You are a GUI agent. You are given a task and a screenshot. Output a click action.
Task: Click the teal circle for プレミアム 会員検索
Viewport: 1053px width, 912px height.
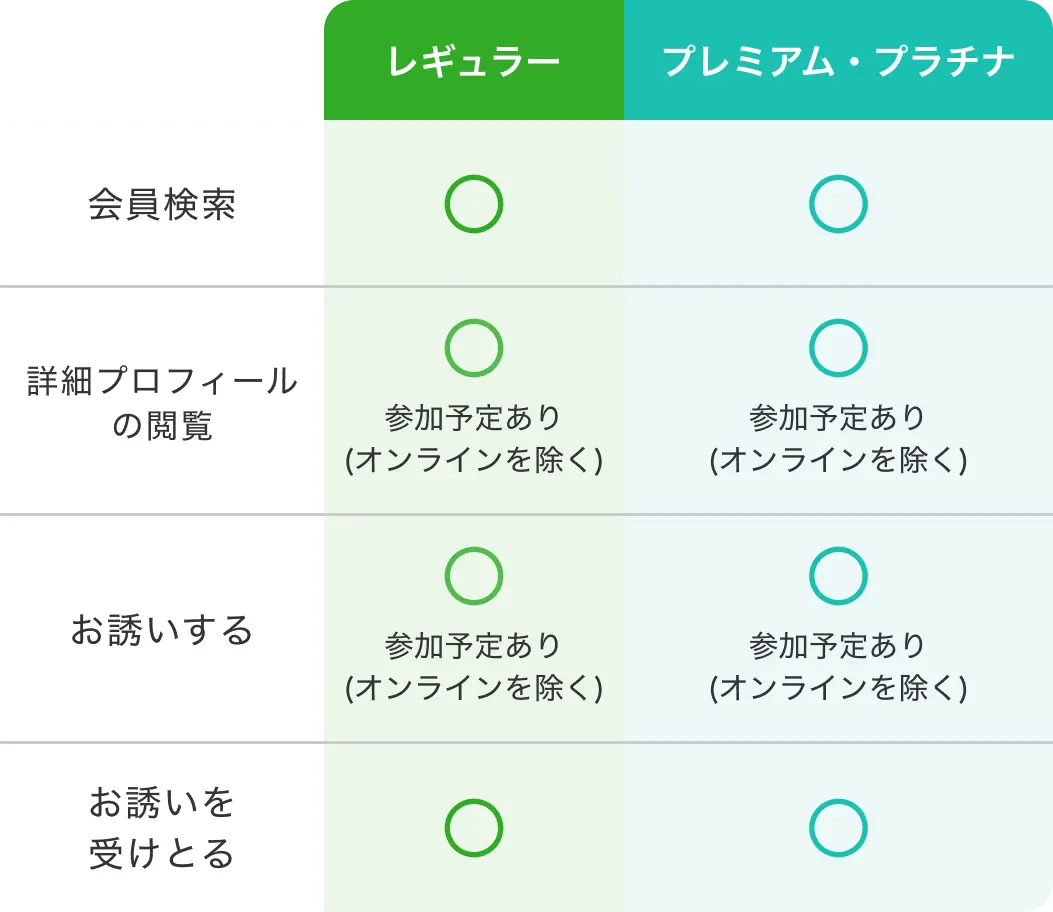point(838,205)
